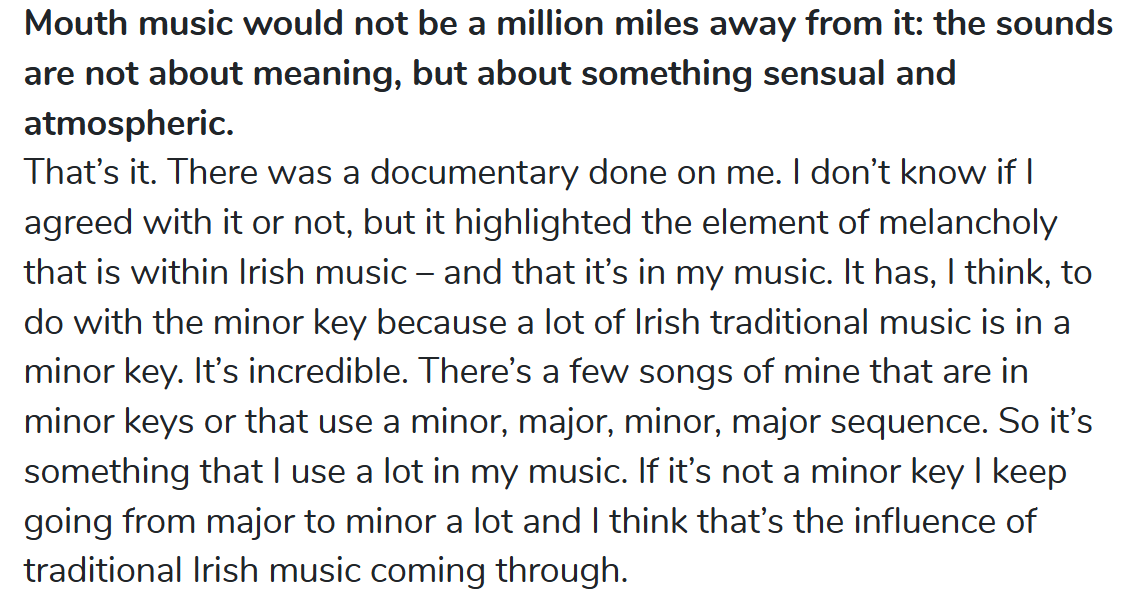Screen dimensions: 1135x589
Task: Click the word 'because'
Action: pyautogui.click(x=441, y=323)
